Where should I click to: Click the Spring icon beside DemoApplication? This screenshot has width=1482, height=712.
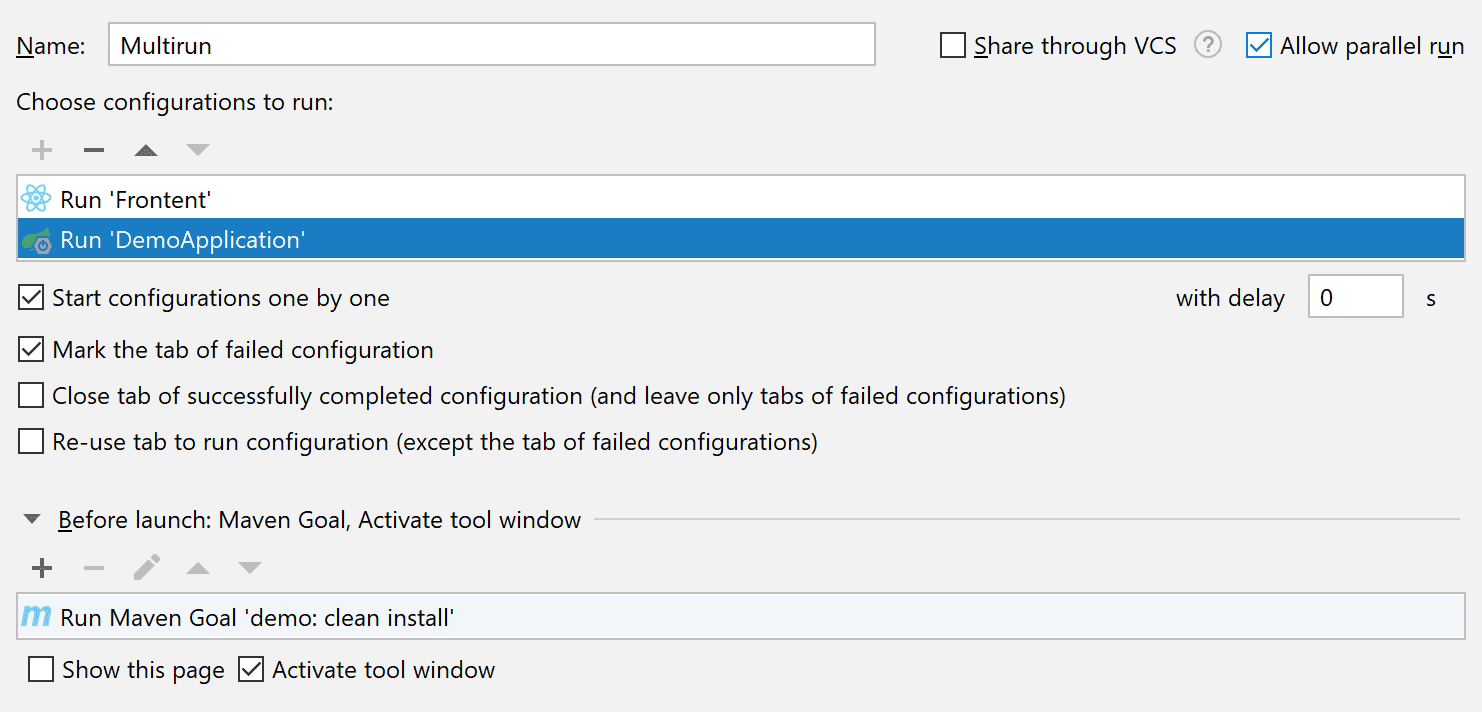[x=36, y=241]
